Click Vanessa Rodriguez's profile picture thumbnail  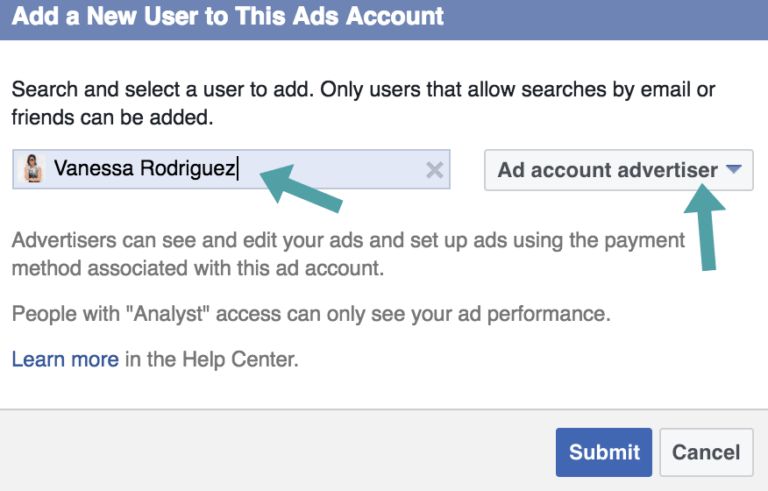click(x=33, y=170)
